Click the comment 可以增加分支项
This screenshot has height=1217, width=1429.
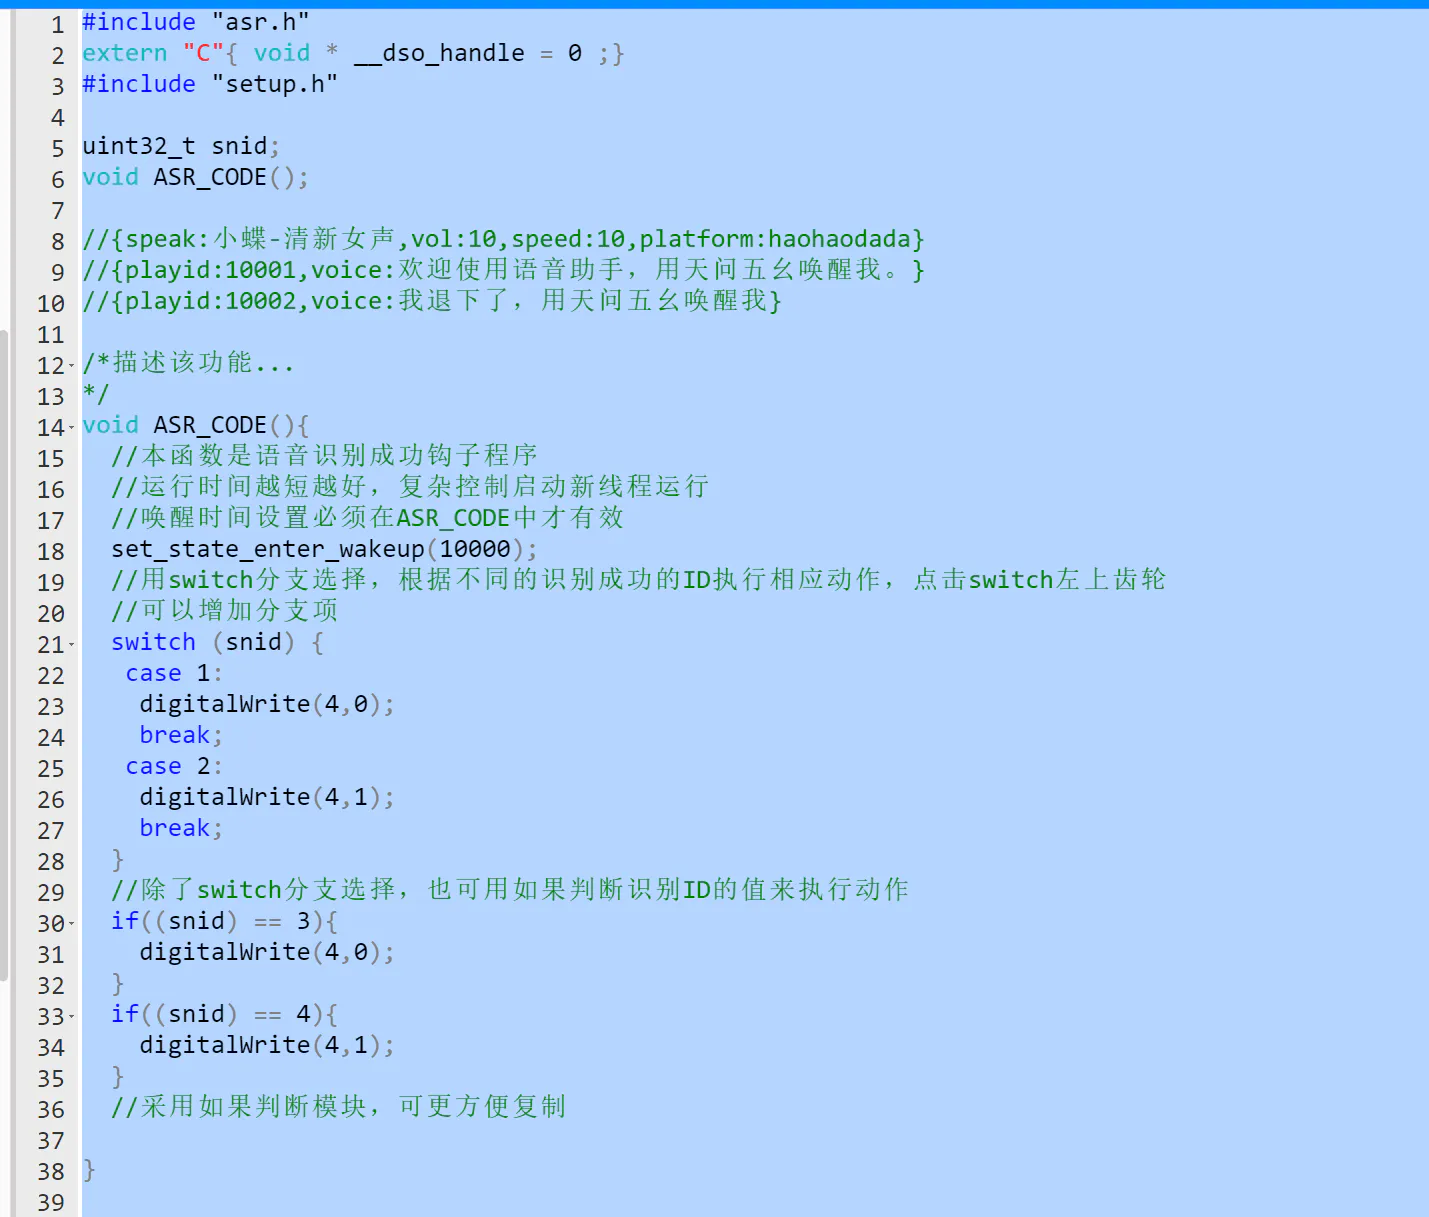(x=225, y=611)
